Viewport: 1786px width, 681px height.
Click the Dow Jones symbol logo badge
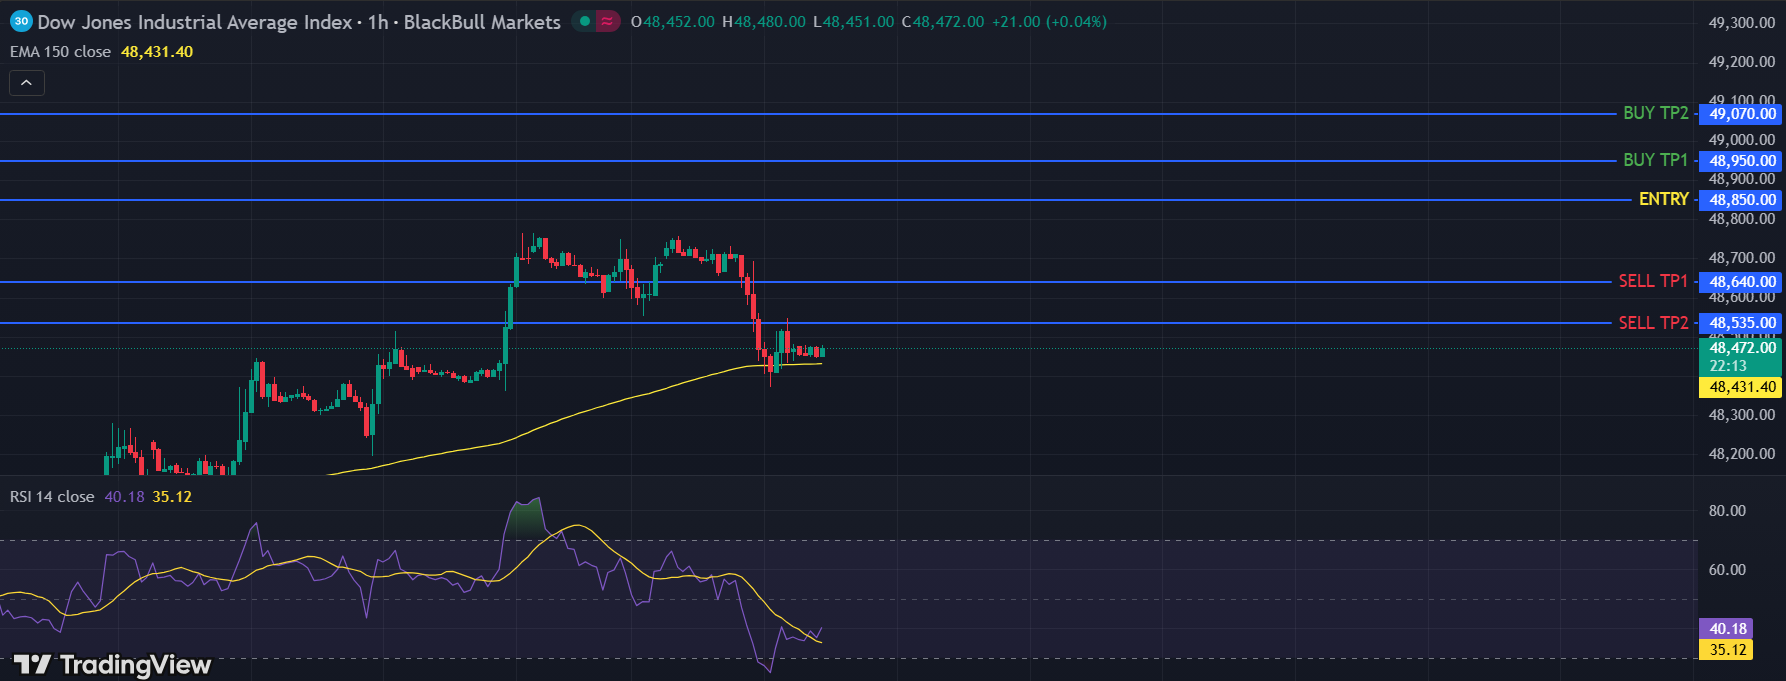21,21
